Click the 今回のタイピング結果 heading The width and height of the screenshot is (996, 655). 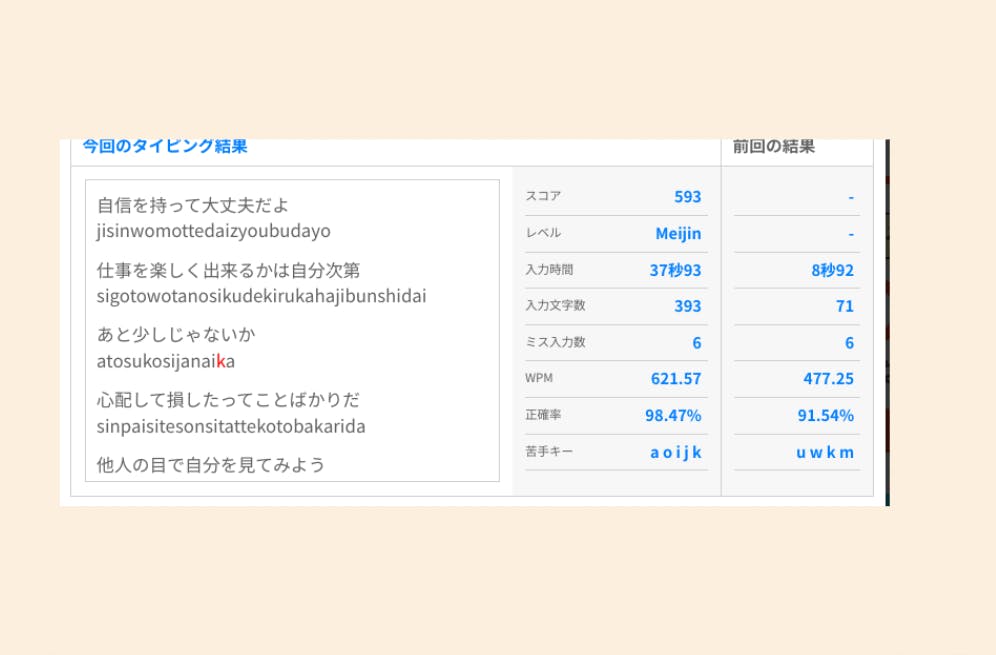(x=165, y=146)
